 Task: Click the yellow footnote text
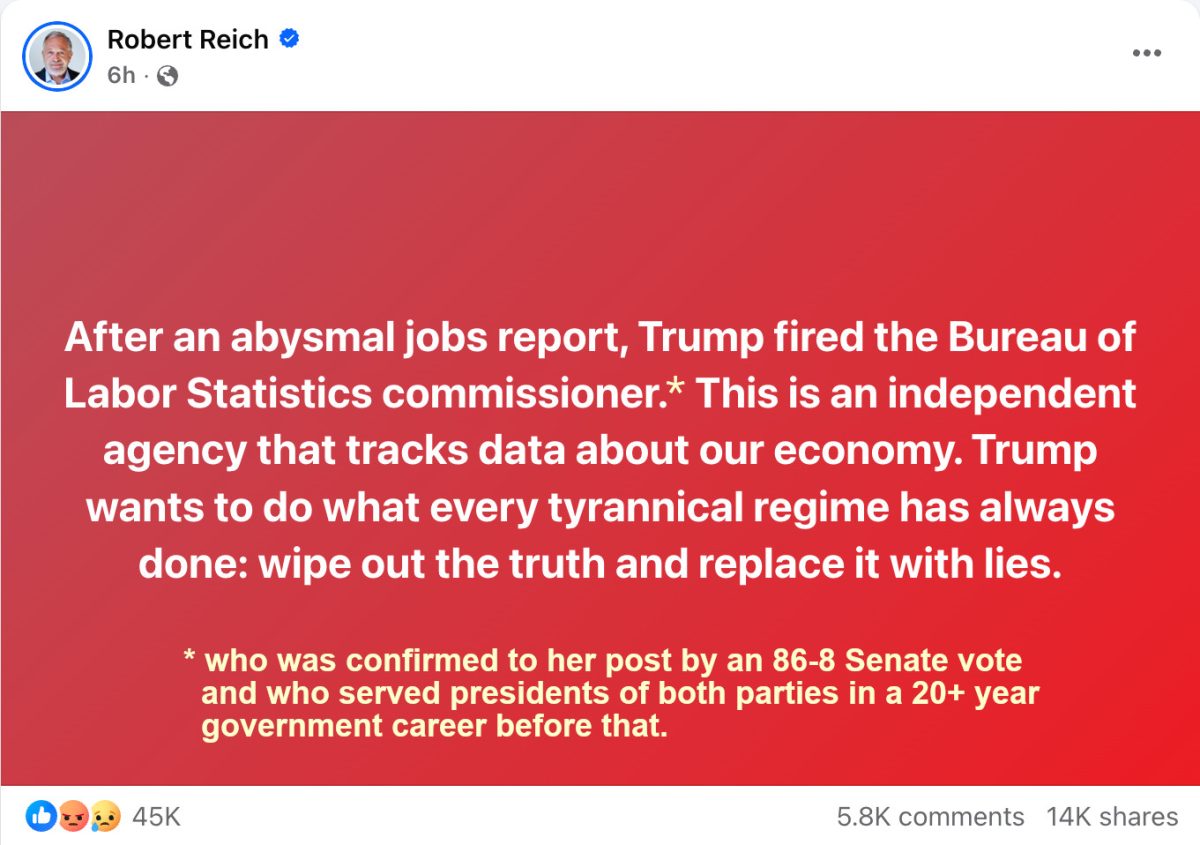click(611, 692)
